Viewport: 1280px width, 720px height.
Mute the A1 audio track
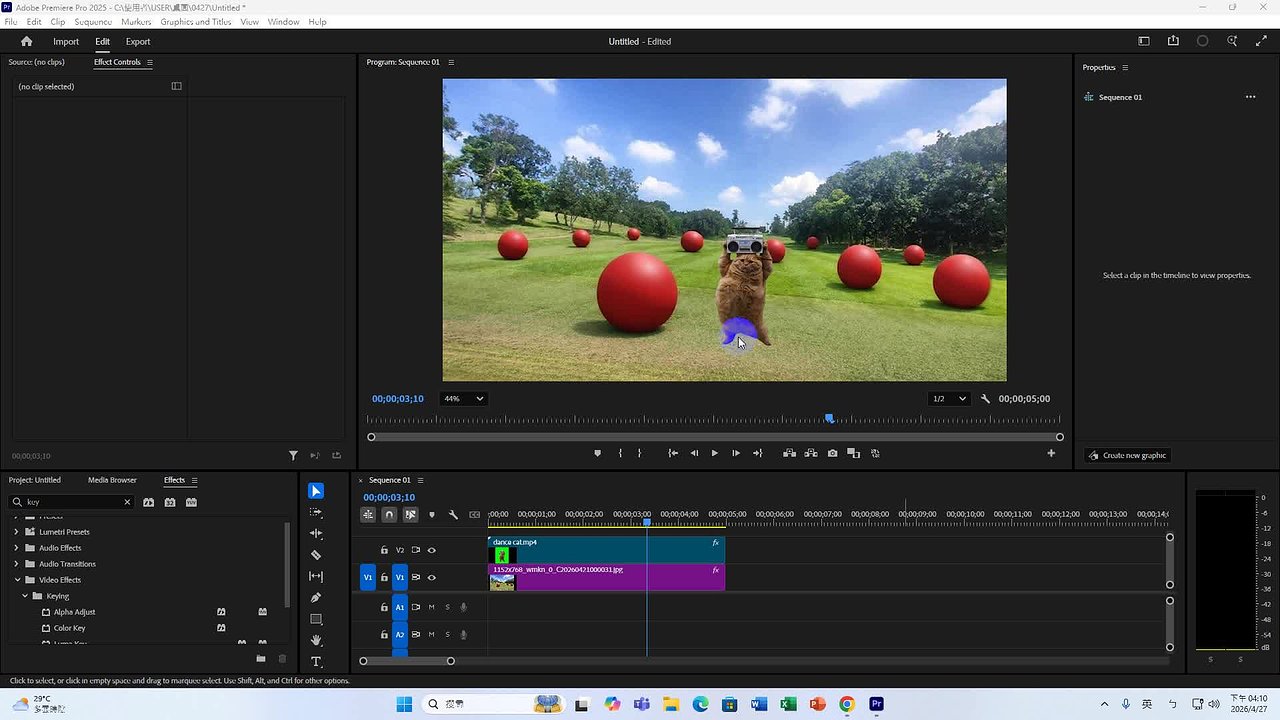coord(432,607)
